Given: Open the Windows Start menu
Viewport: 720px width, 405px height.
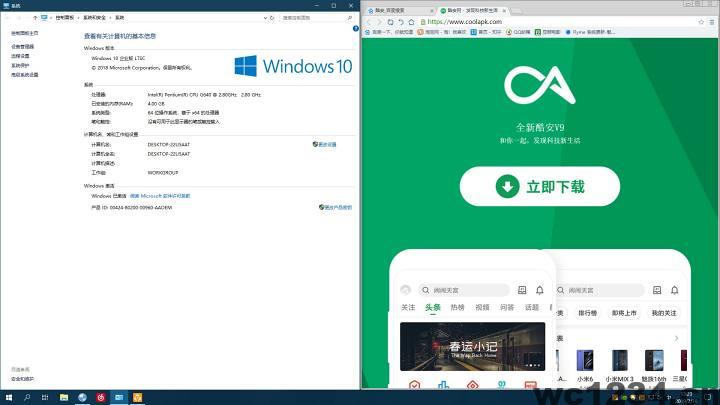Looking at the screenshot, I should [x=9, y=397].
